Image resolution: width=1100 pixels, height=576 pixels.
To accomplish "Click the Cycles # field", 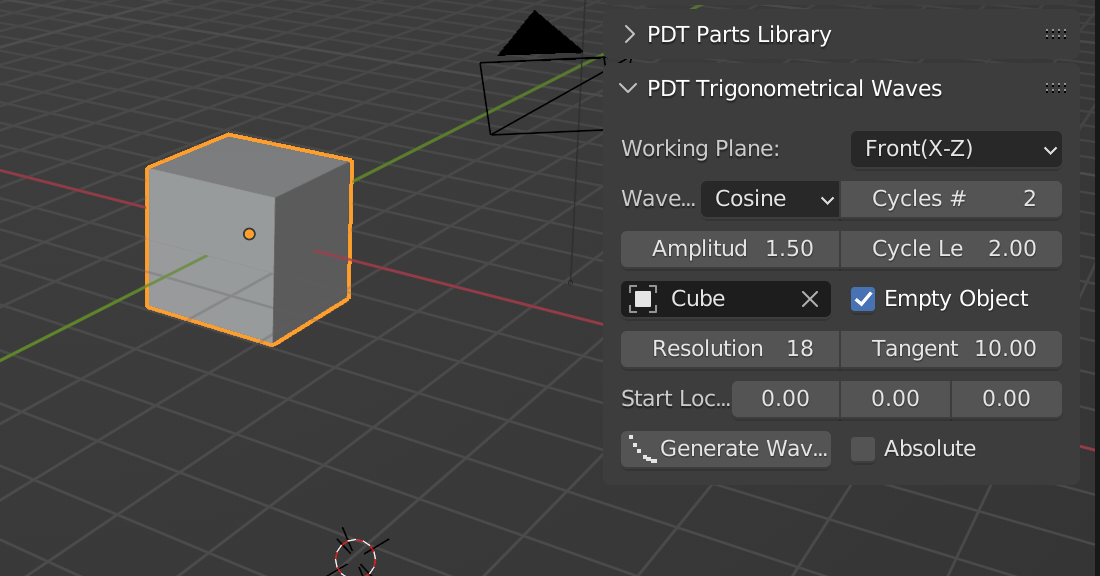I will coord(951,199).
